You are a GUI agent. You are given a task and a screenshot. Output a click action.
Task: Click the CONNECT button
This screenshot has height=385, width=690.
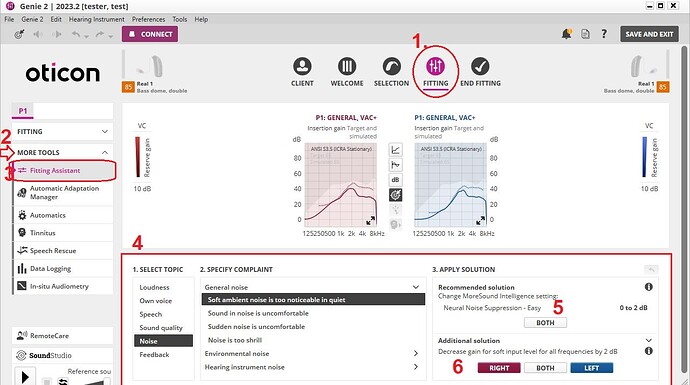coord(150,34)
